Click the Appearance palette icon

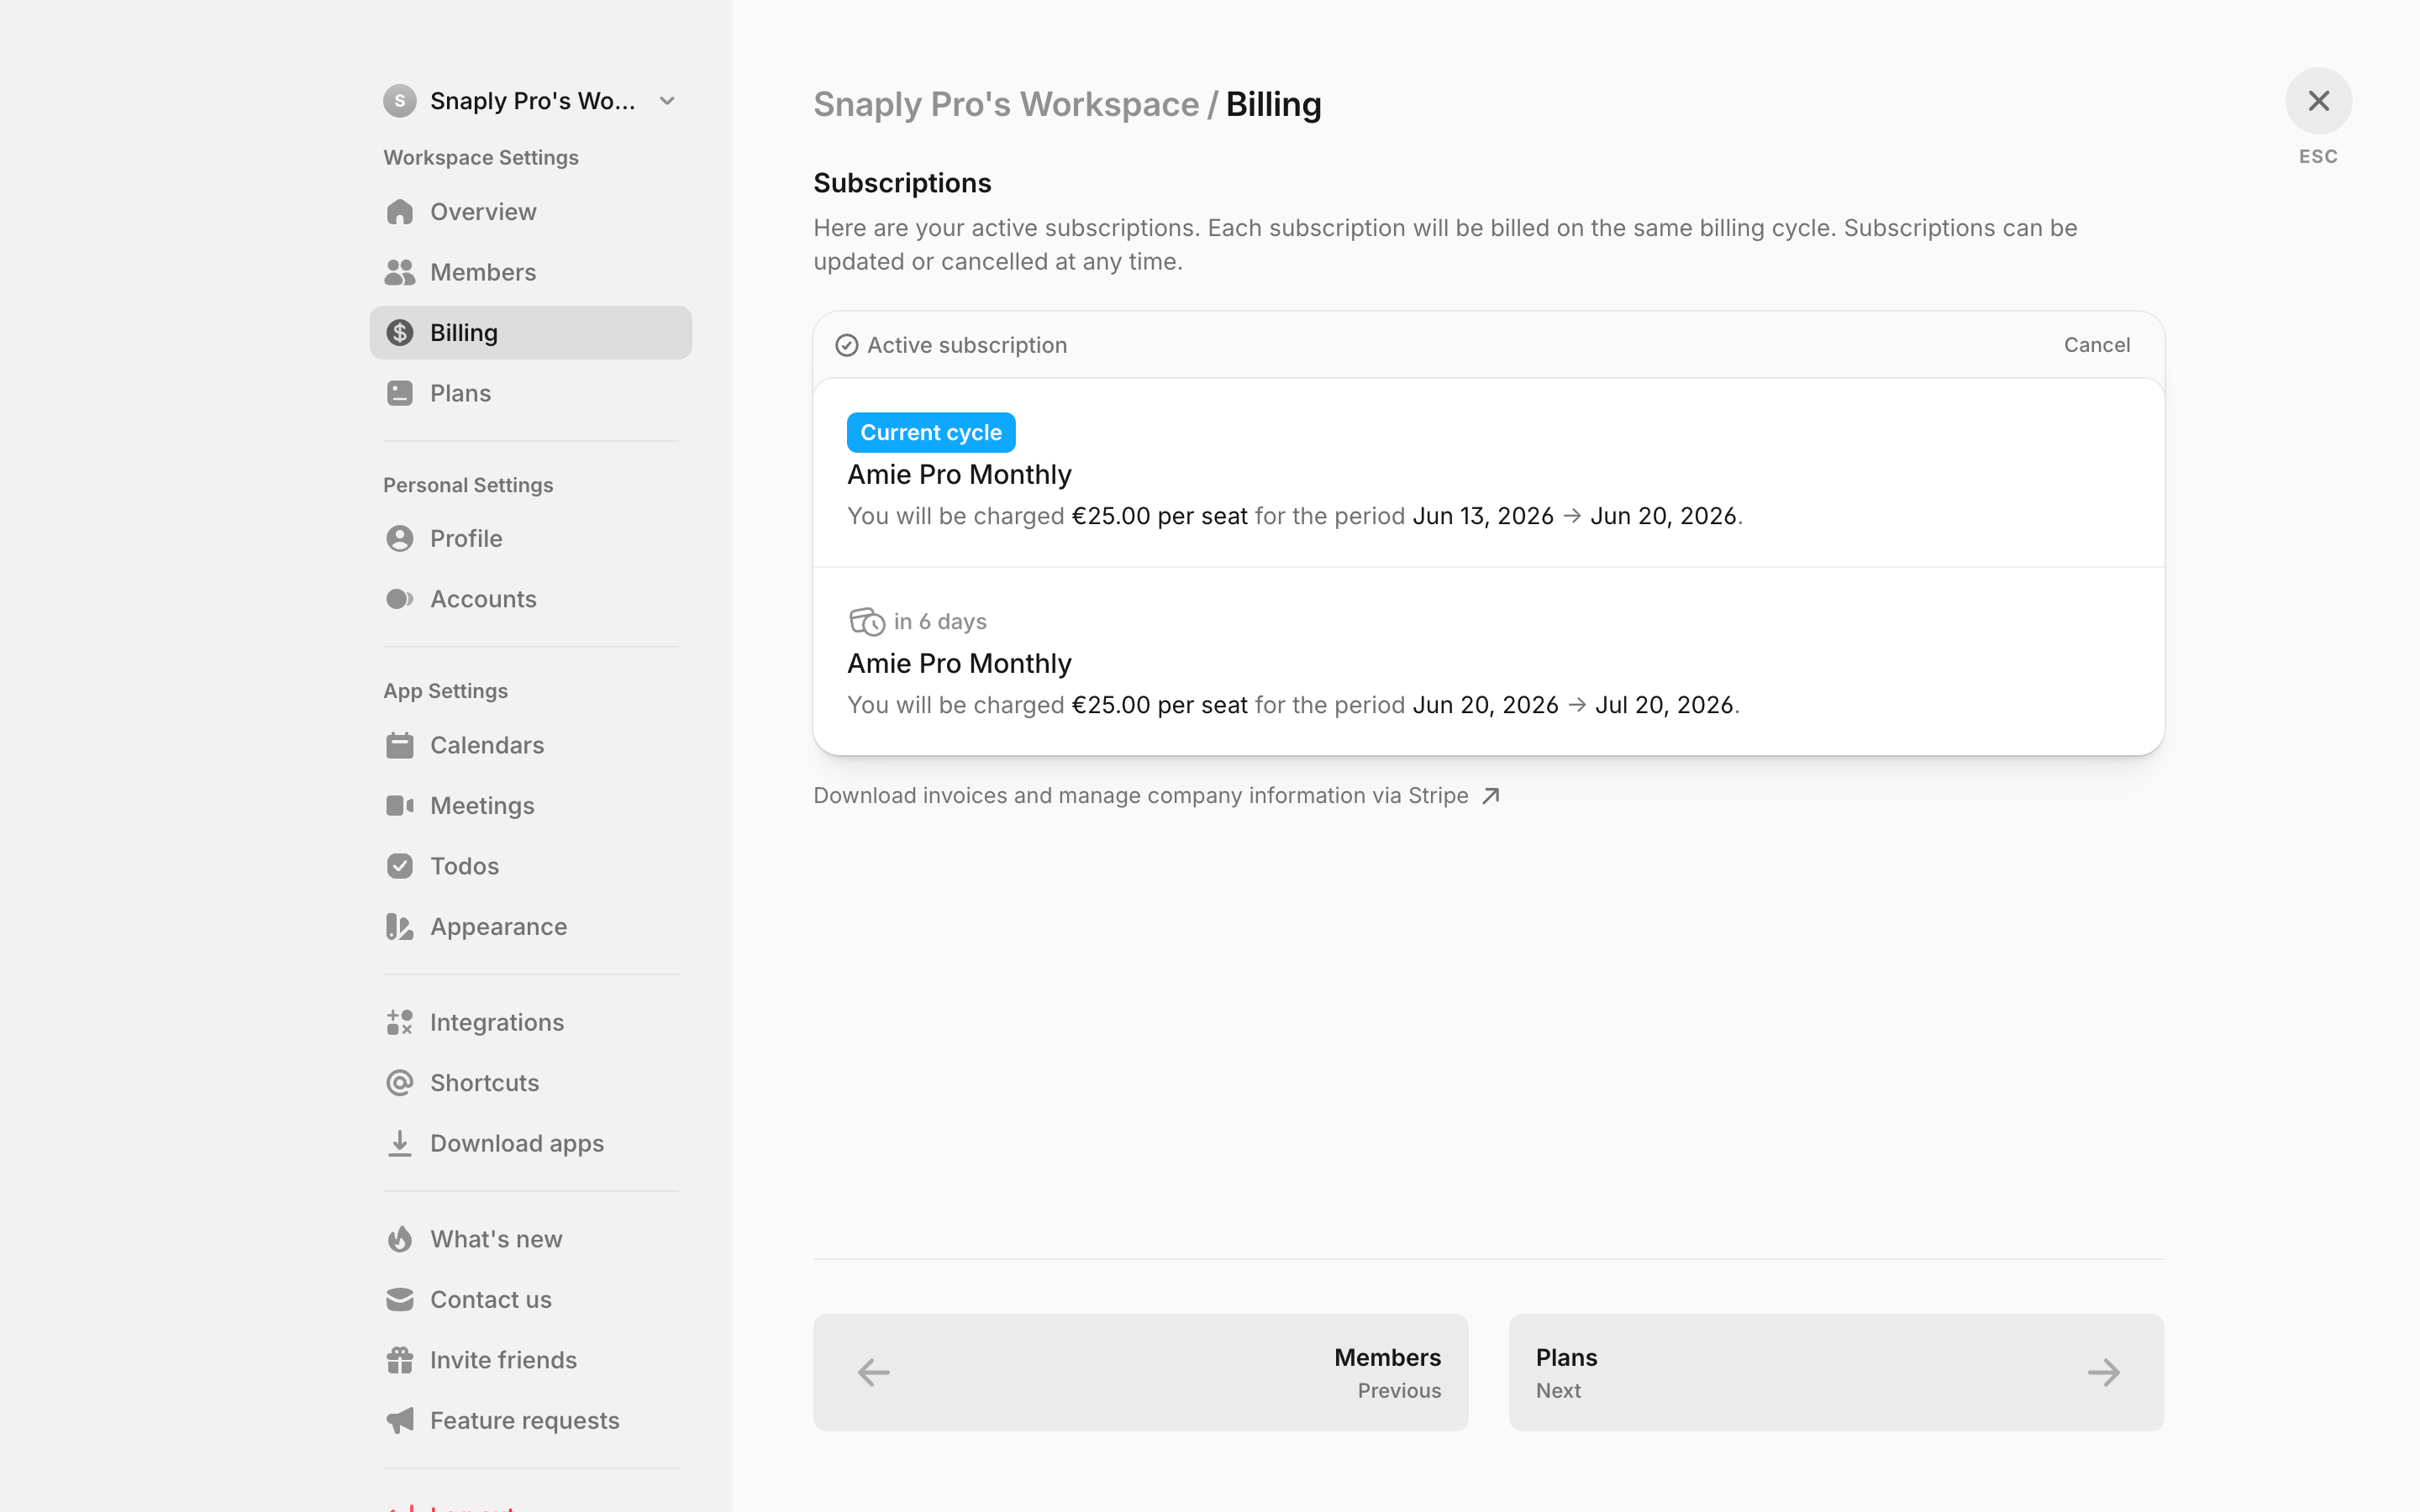tap(399, 927)
